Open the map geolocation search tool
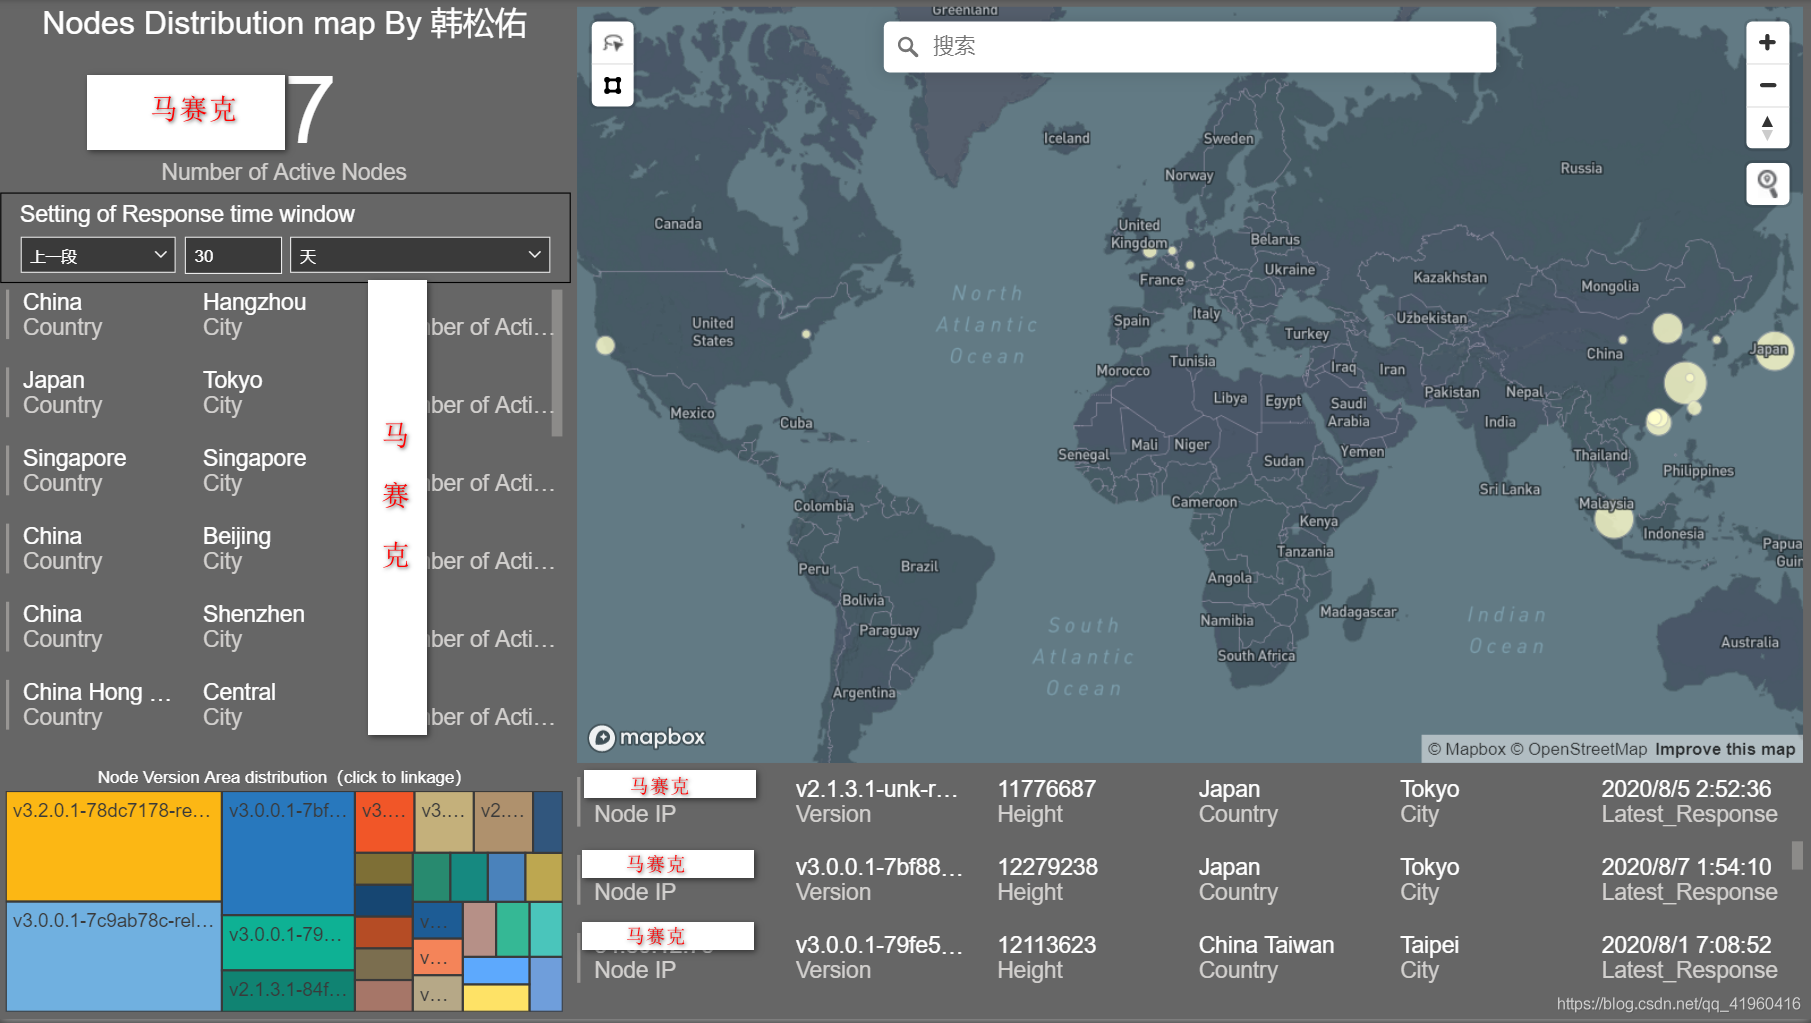This screenshot has width=1811, height=1023. [1767, 184]
